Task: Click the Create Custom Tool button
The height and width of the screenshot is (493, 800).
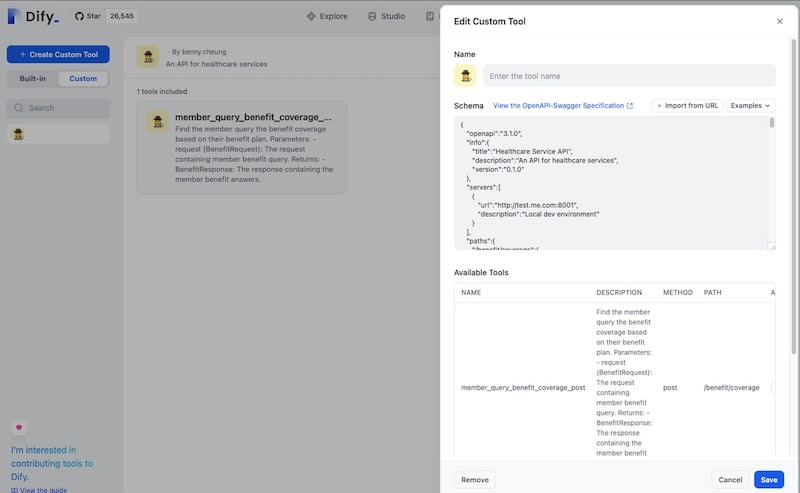Action: pos(58,54)
